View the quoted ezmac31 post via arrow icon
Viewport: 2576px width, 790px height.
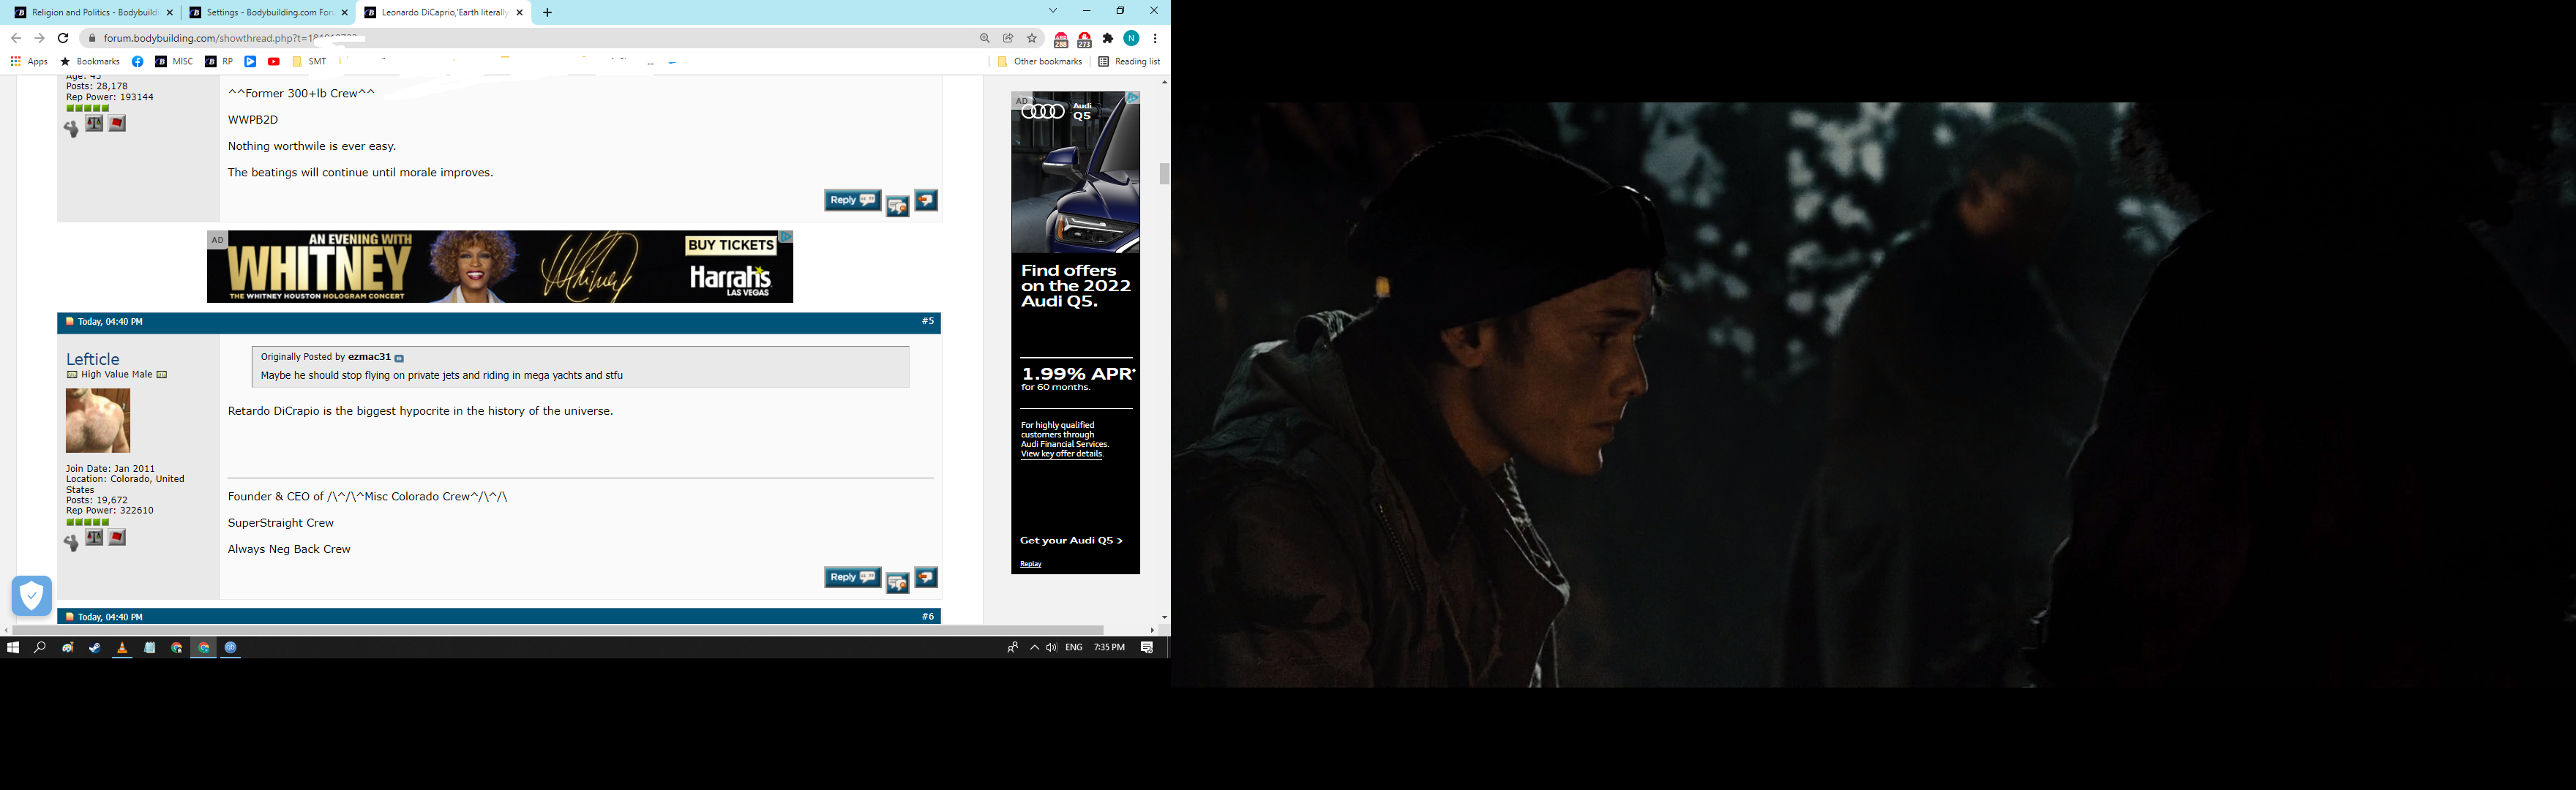coord(399,358)
